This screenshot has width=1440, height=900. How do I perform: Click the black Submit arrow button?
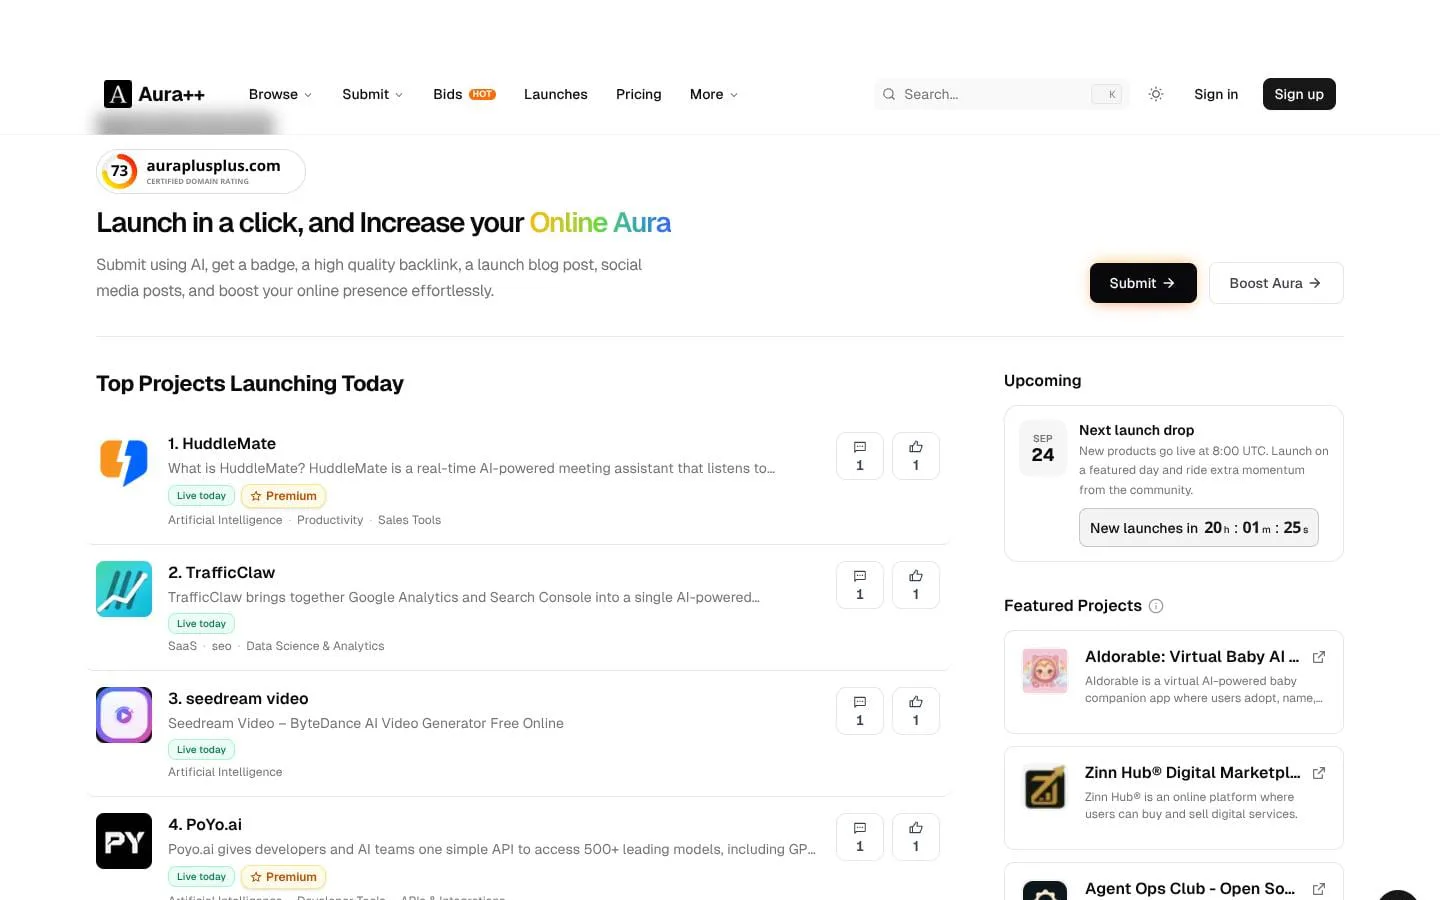point(1143,283)
